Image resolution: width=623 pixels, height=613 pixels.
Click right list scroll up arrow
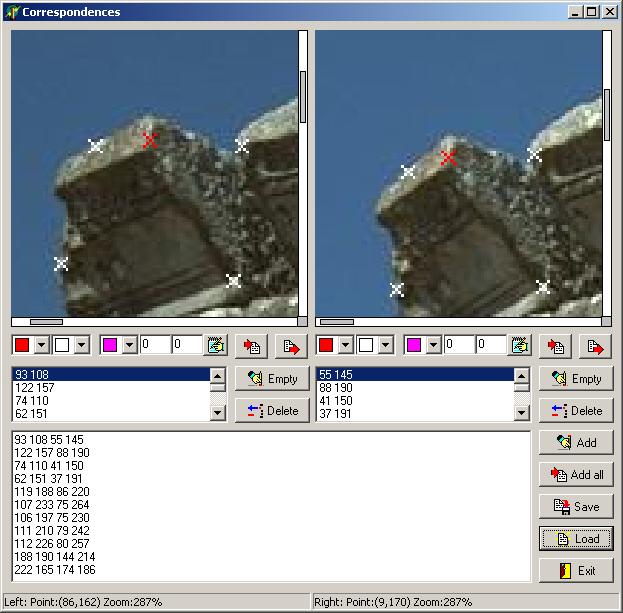522,375
